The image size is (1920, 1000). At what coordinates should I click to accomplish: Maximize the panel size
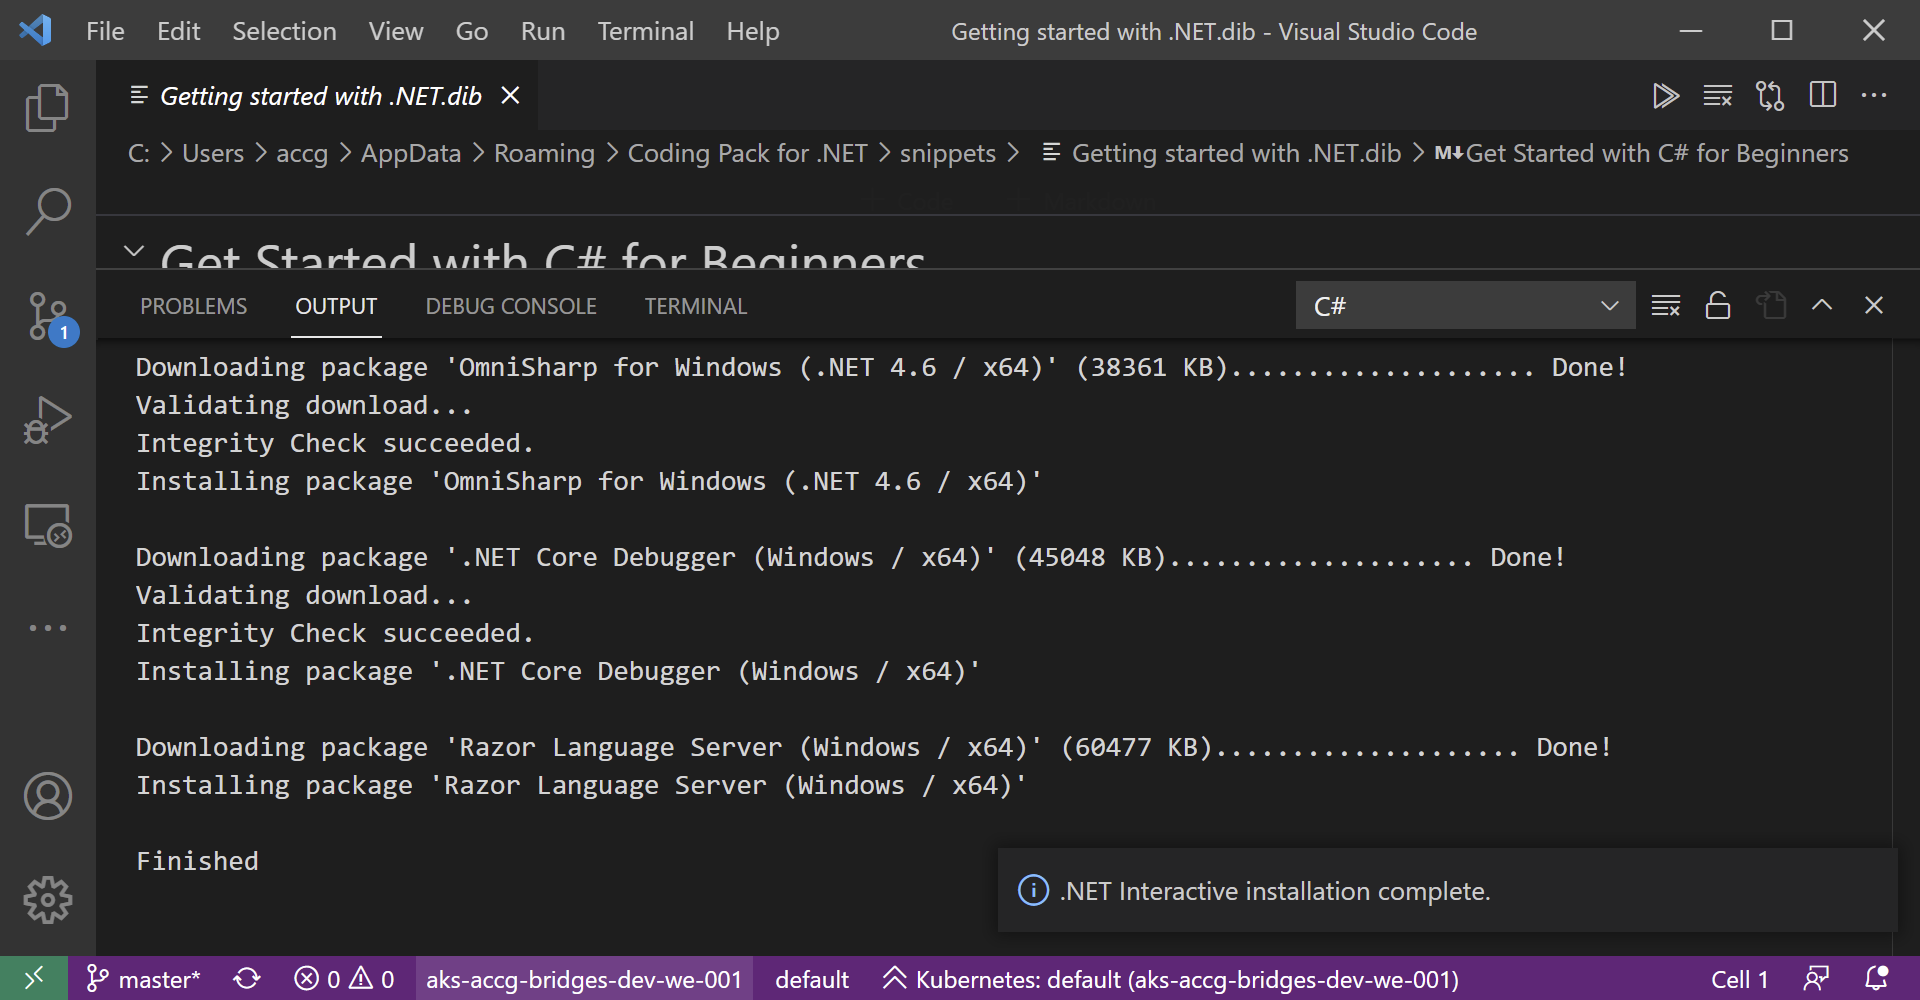(x=1822, y=306)
